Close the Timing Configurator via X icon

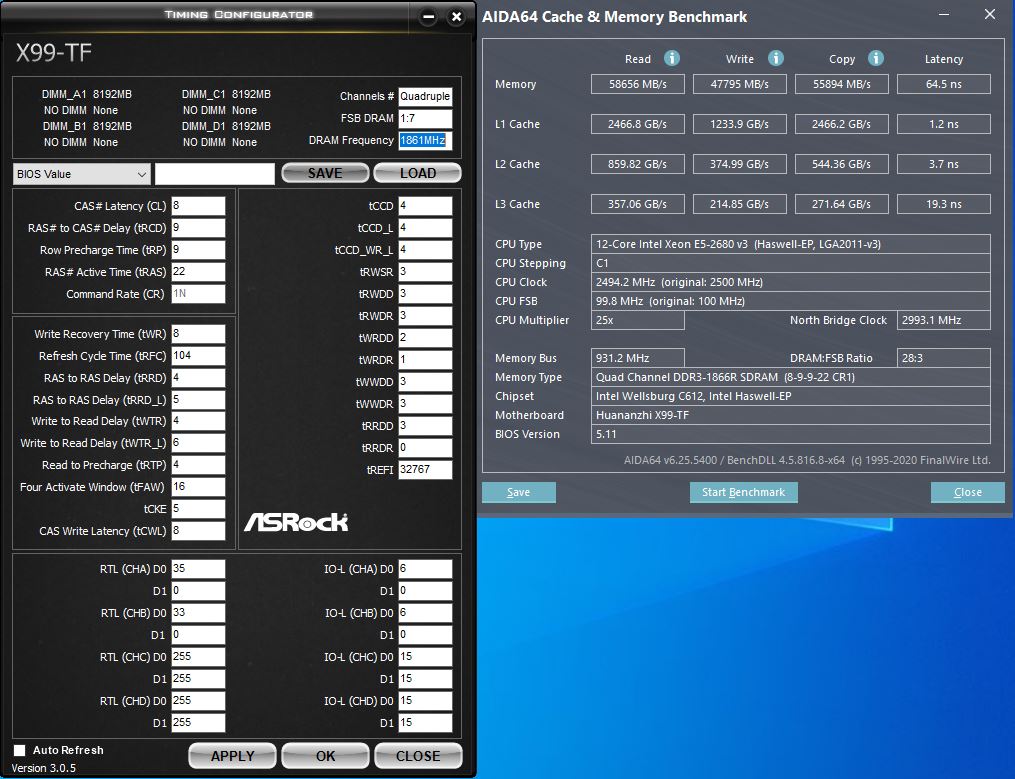pos(456,17)
